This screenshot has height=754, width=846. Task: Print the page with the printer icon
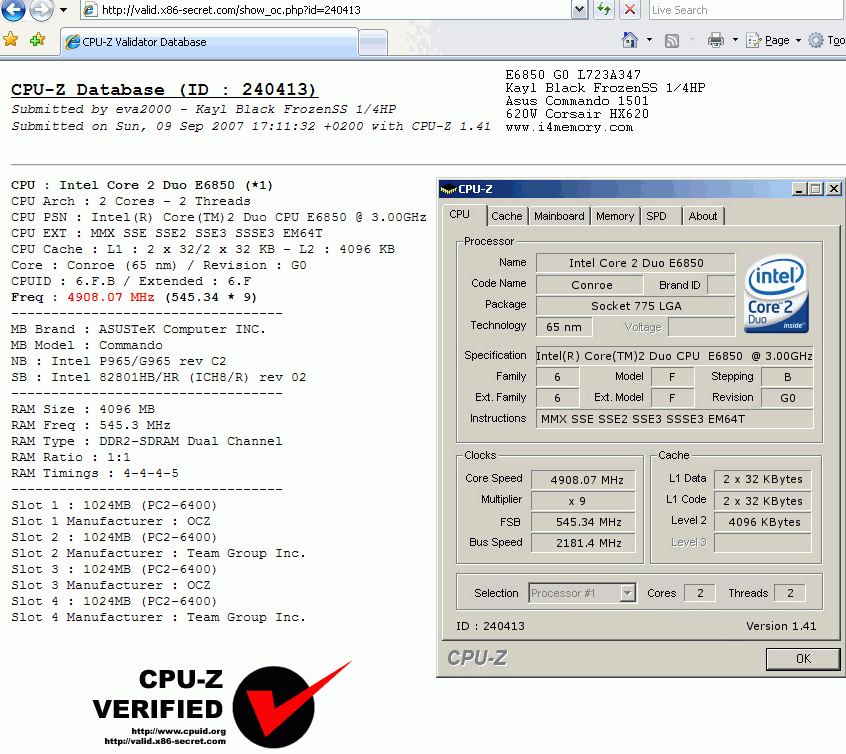tap(716, 40)
